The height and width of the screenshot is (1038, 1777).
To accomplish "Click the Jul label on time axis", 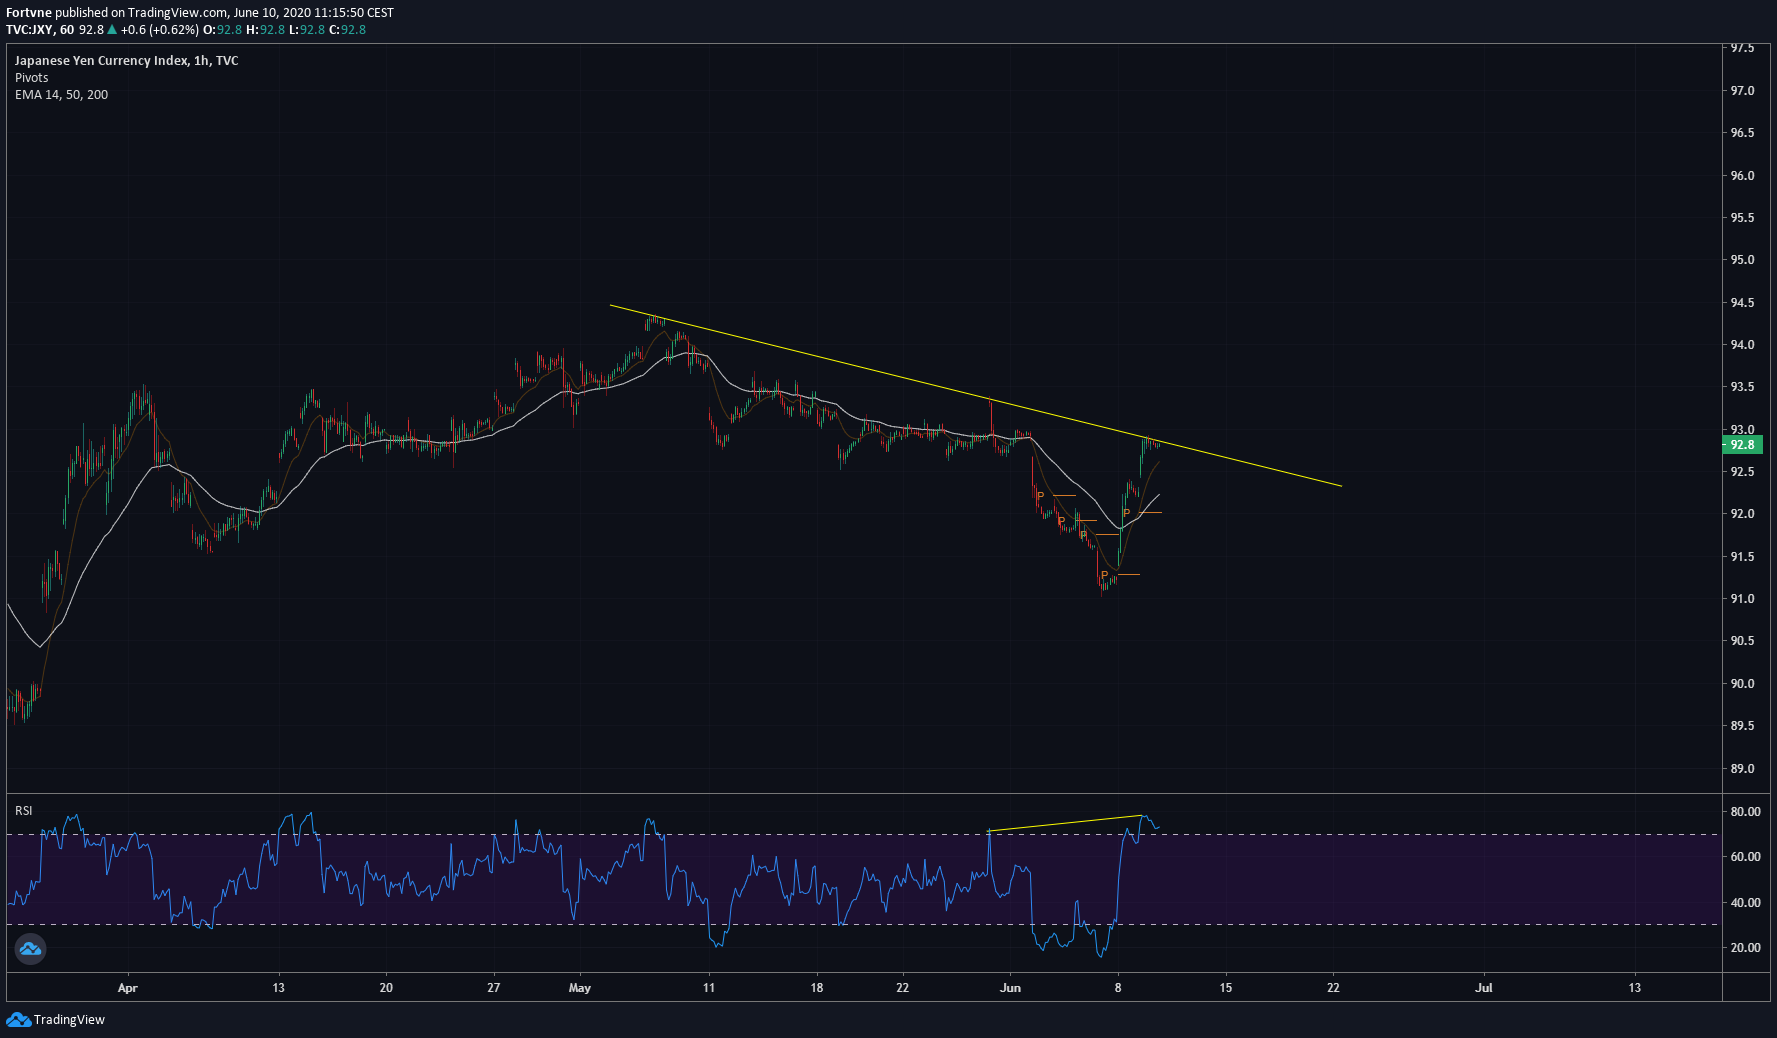I will 1484,988.
